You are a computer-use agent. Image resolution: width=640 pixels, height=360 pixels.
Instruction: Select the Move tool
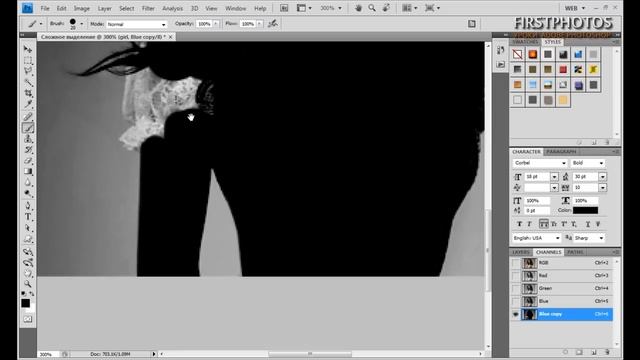(28, 49)
